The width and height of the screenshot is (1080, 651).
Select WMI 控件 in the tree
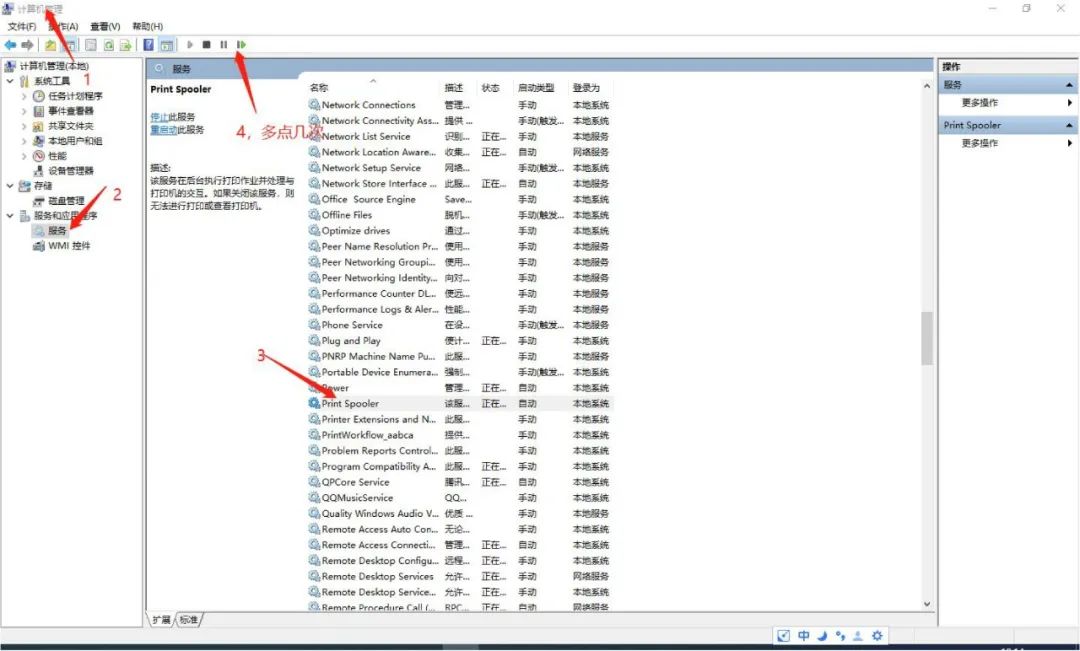(69, 246)
